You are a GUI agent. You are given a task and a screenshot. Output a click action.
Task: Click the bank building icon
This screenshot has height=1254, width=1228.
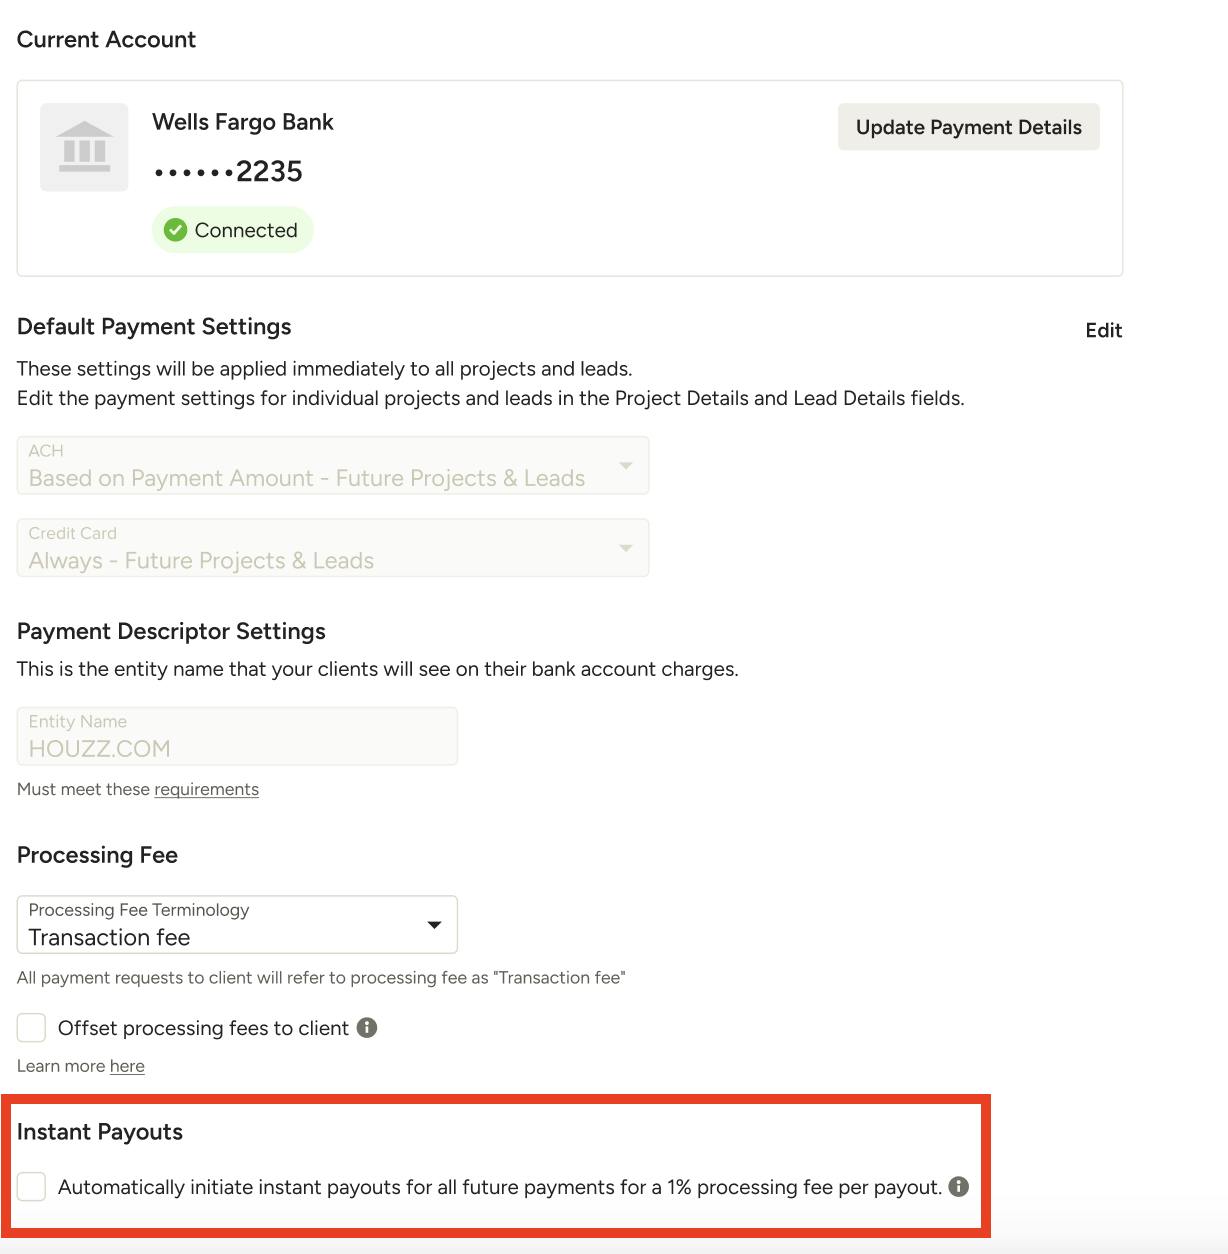pyautogui.click(x=84, y=147)
